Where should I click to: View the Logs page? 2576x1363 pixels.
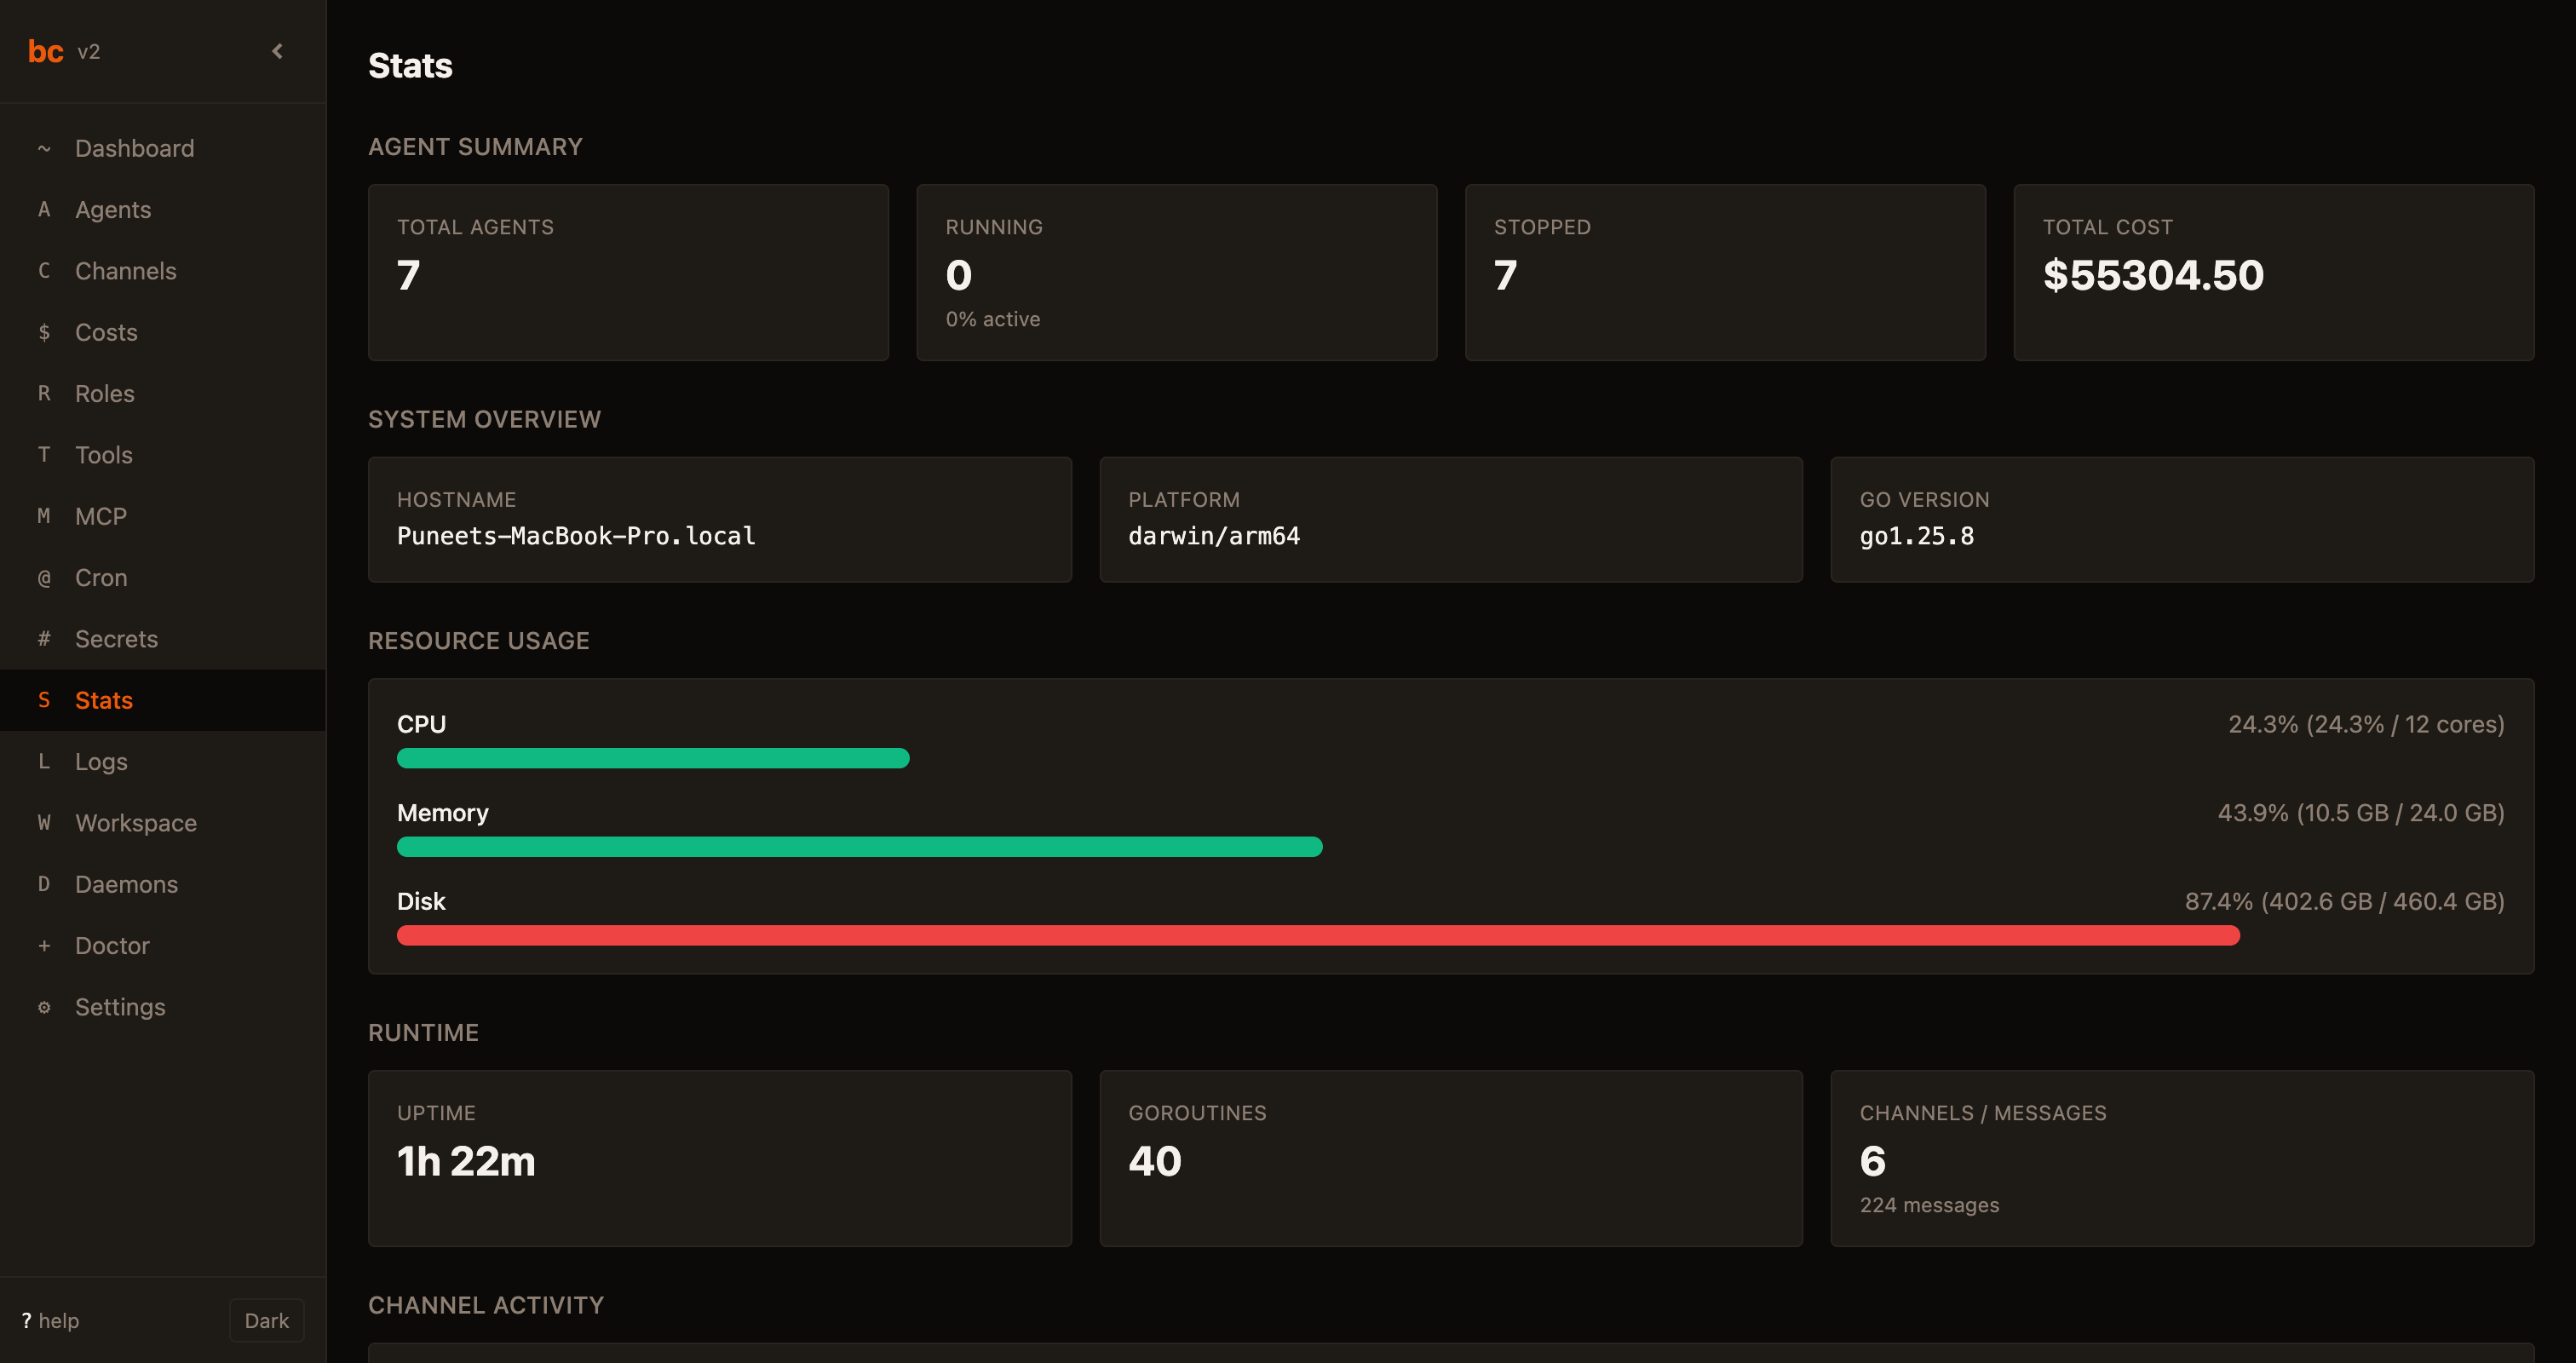[163, 762]
